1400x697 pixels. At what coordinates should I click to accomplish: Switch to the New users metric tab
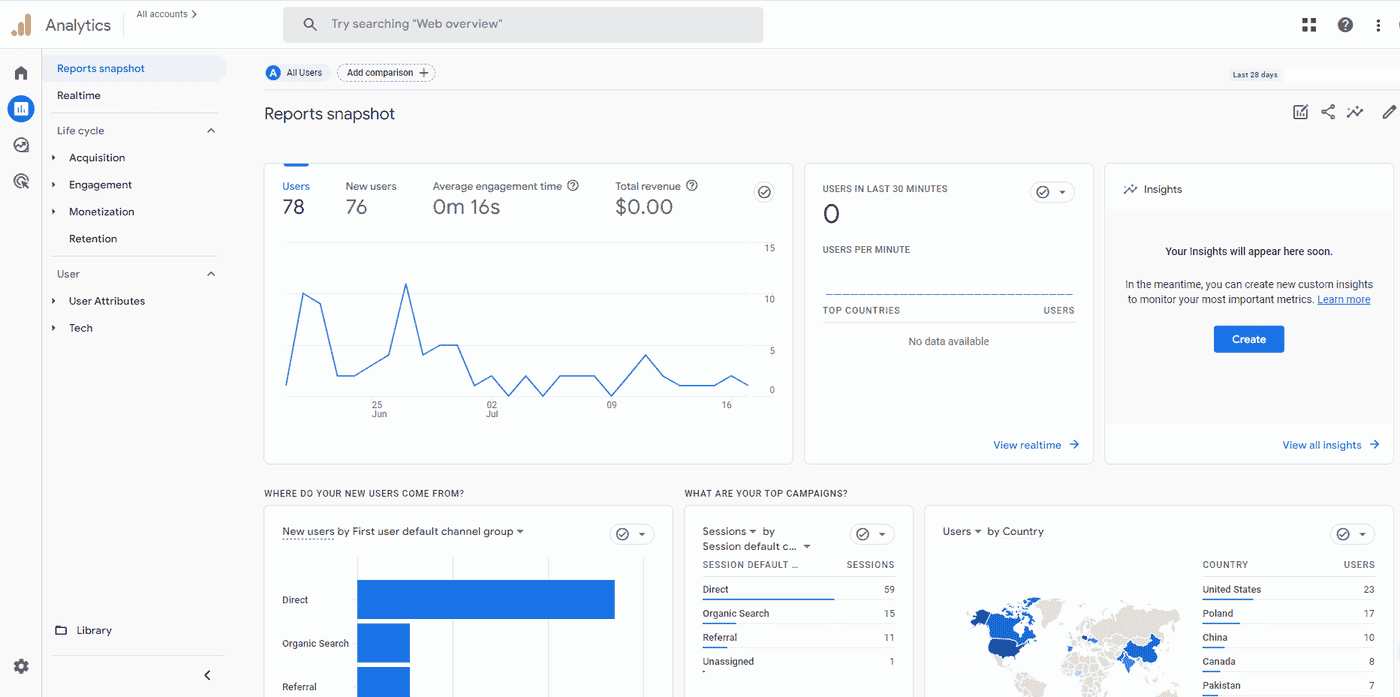click(x=371, y=198)
